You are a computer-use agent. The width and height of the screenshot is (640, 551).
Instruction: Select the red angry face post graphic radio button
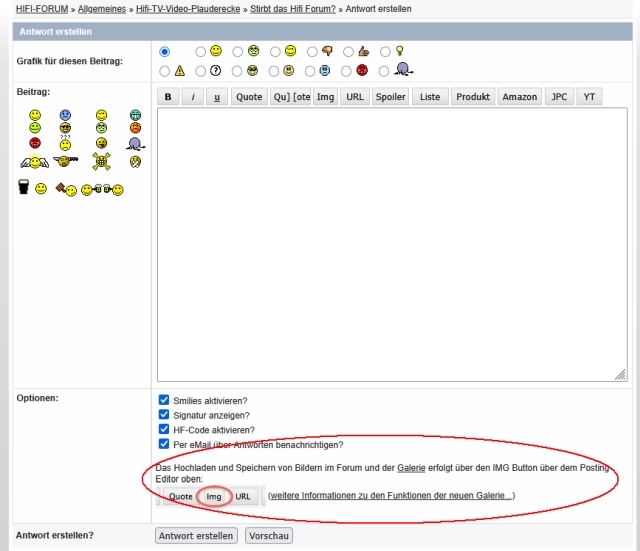346,71
